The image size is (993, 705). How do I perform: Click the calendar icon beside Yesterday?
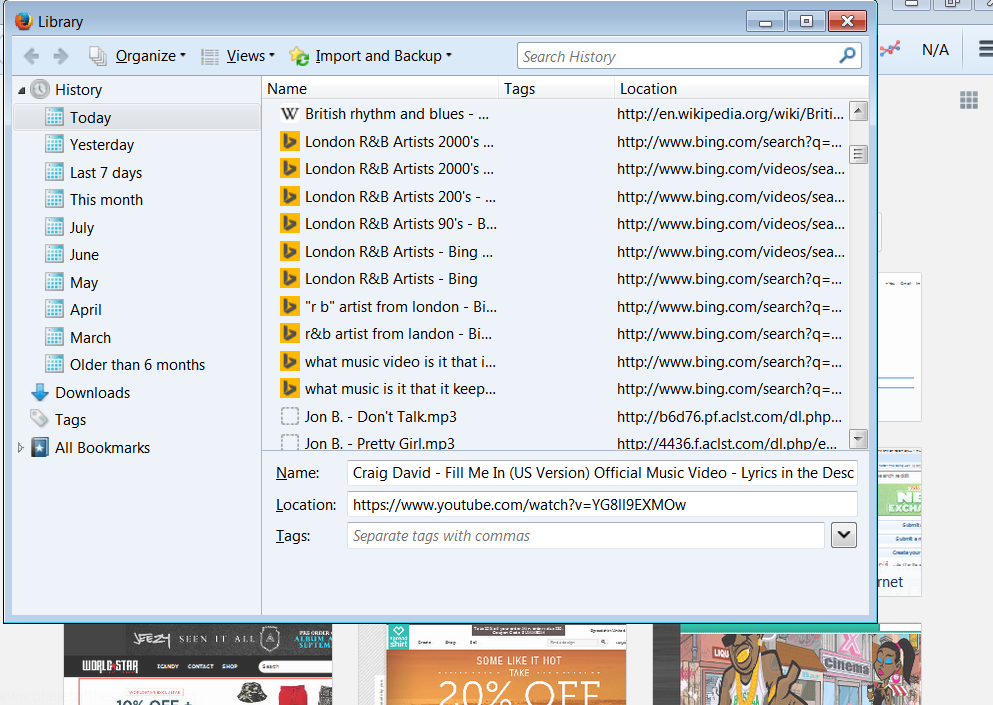point(54,144)
